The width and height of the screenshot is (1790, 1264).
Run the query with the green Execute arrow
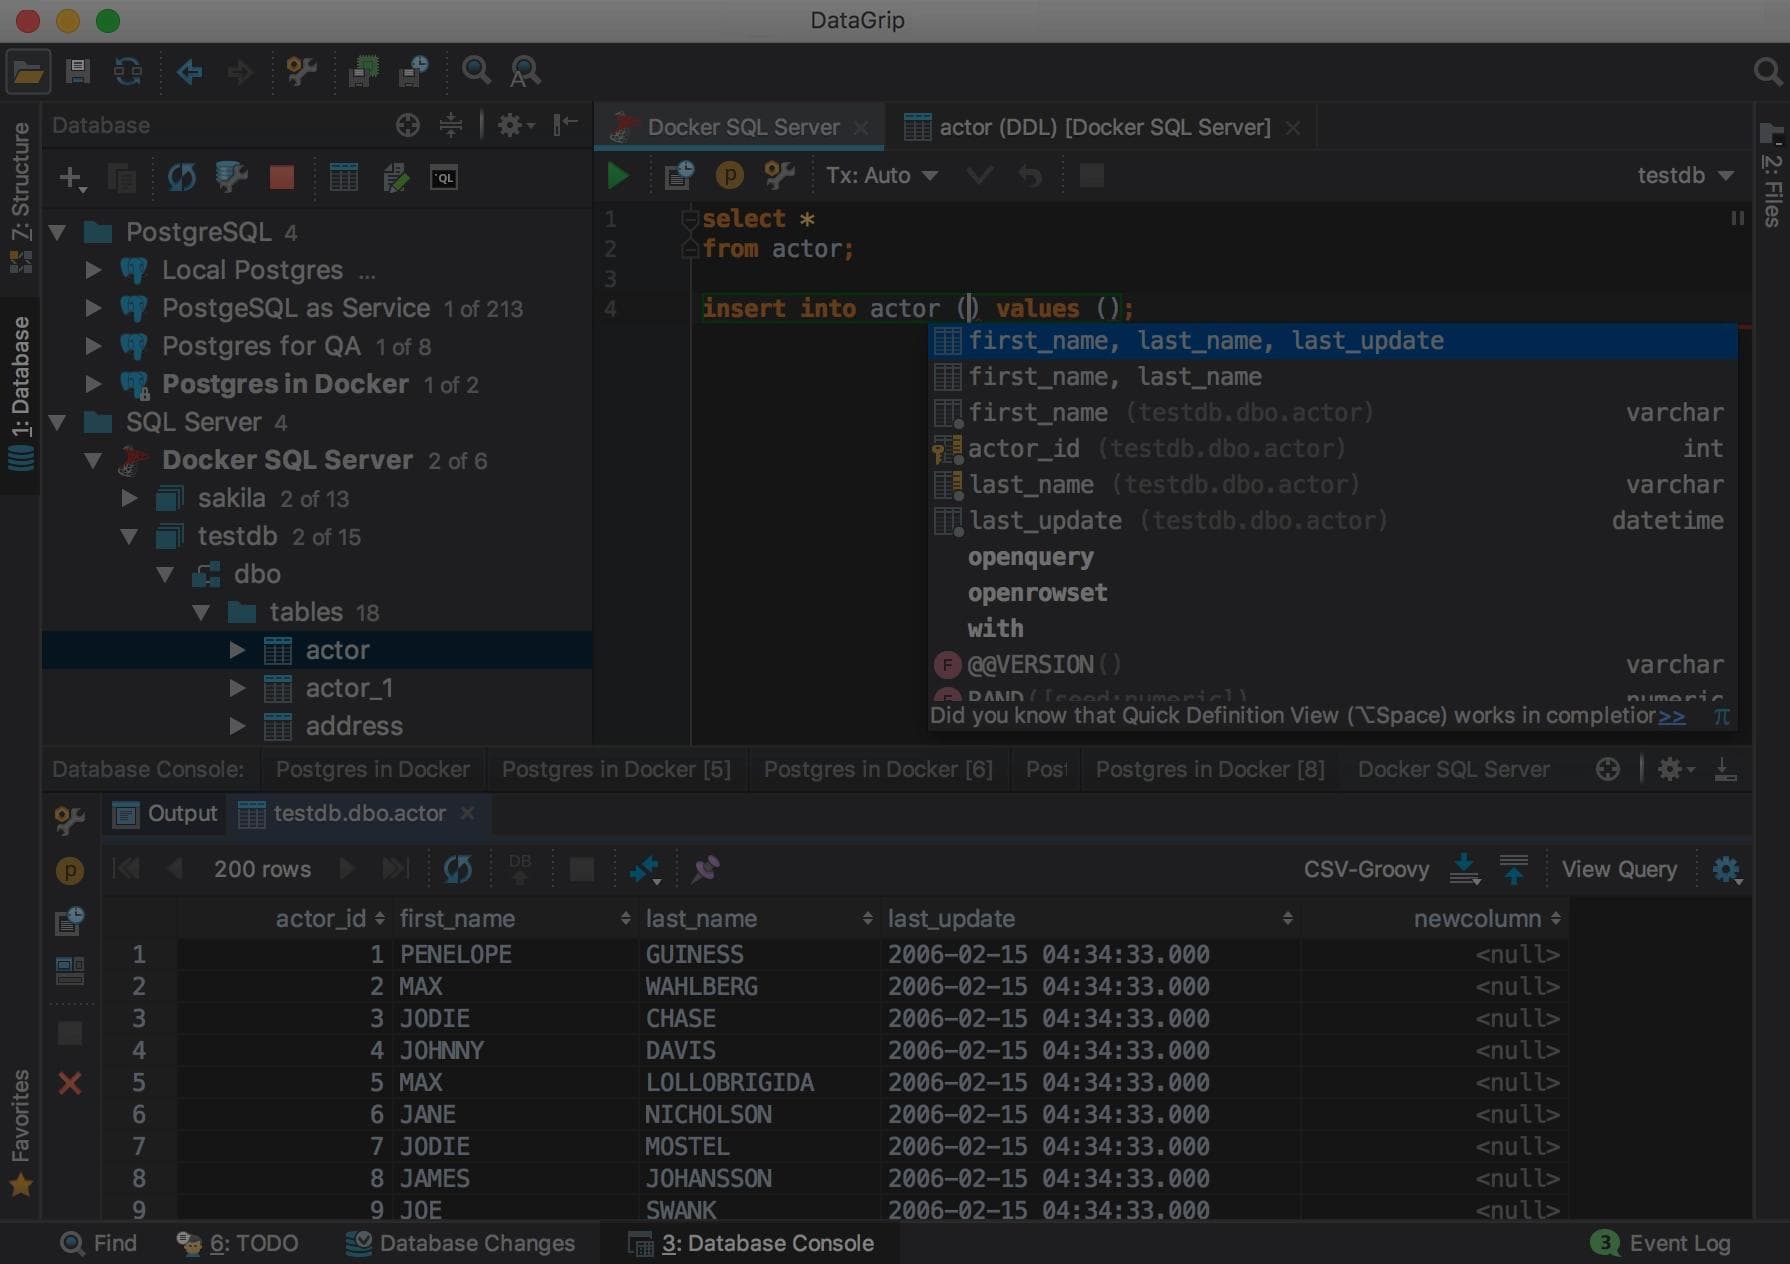click(618, 174)
